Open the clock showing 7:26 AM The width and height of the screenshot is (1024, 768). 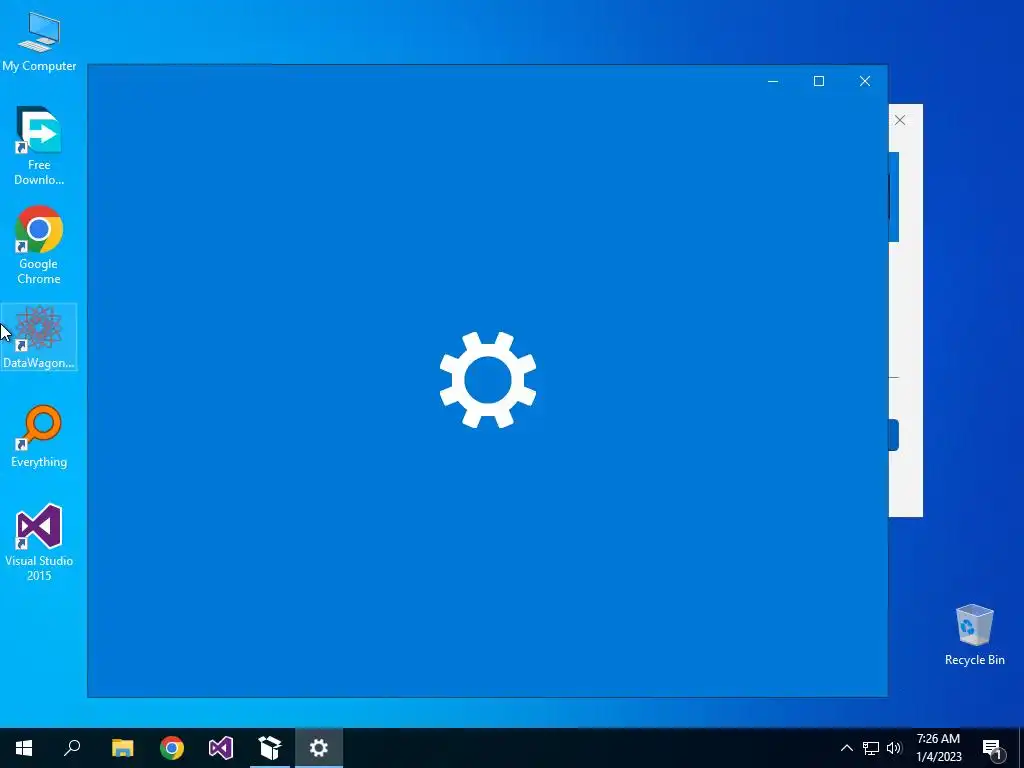(x=939, y=748)
